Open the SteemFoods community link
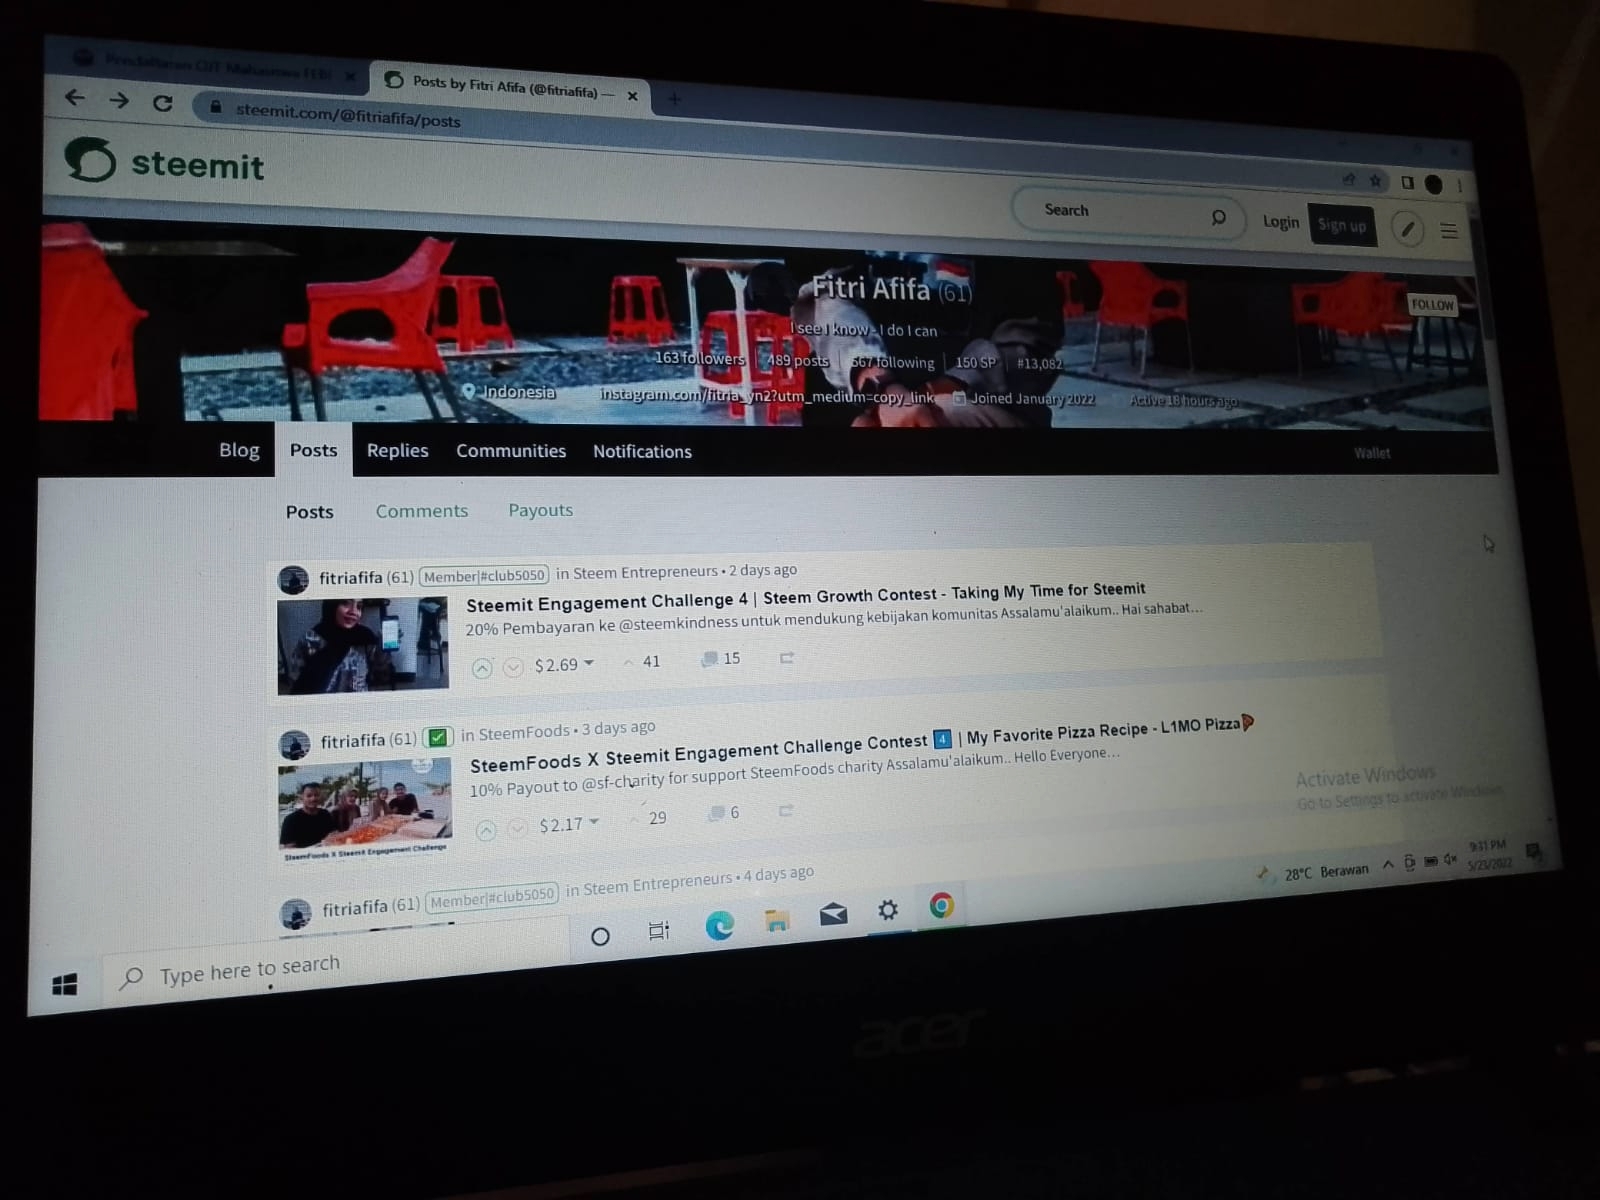The width and height of the screenshot is (1600, 1200). 524,733
